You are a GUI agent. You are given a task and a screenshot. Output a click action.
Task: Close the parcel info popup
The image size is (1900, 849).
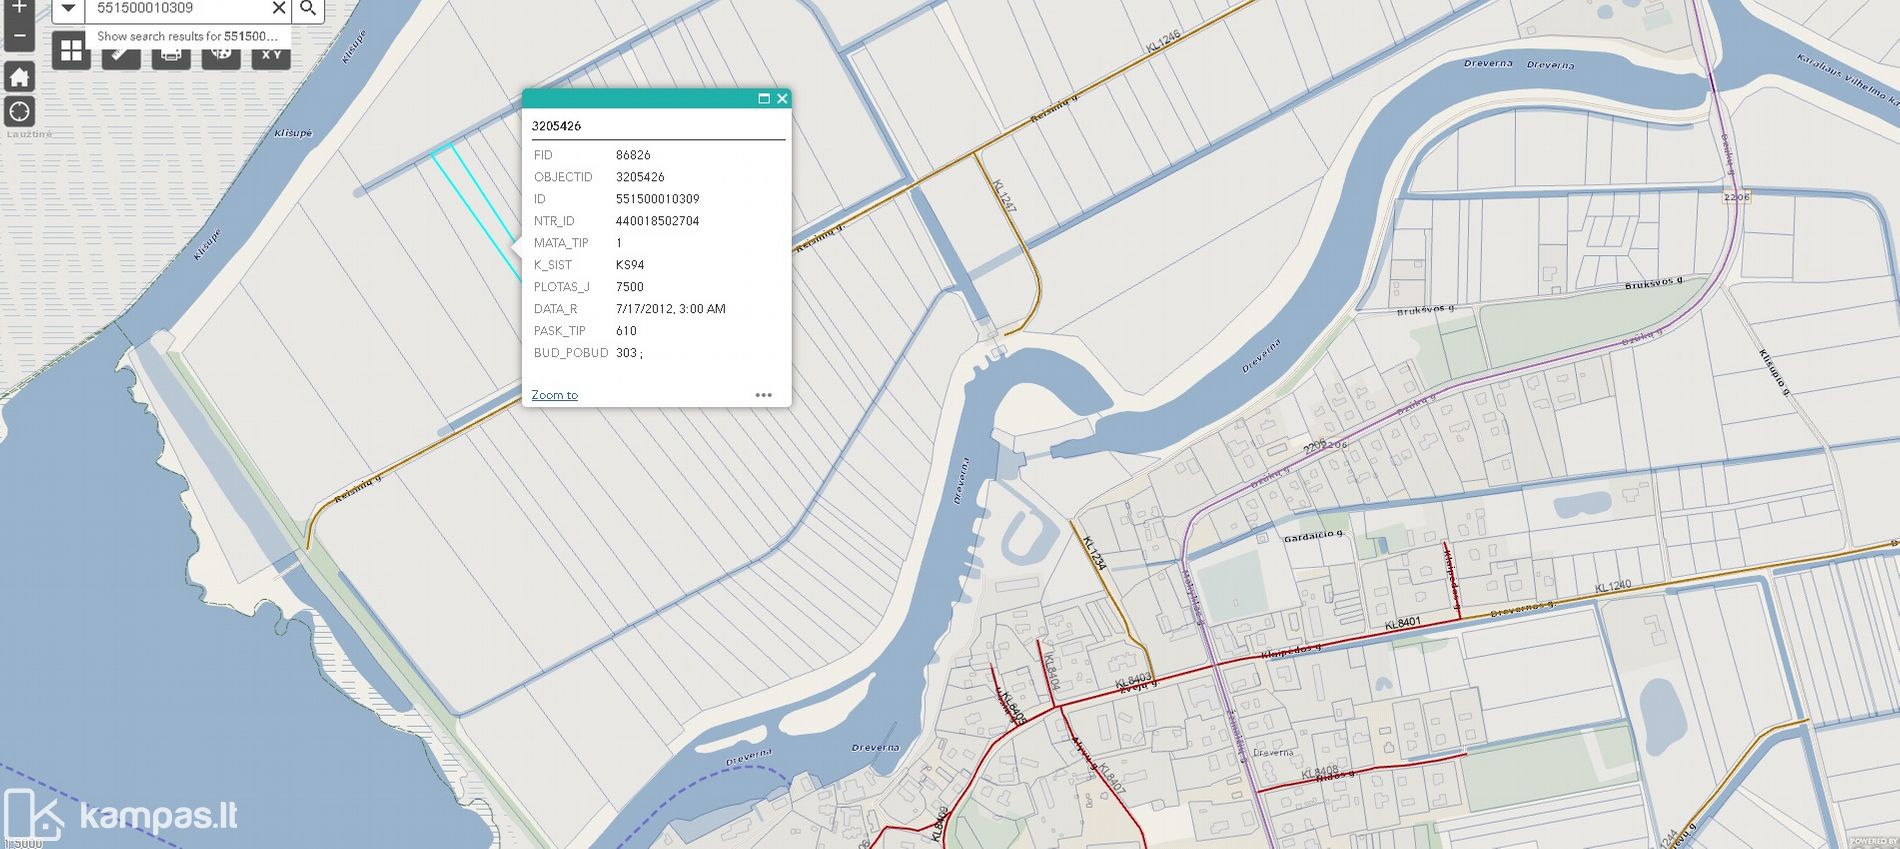coord(782,98)
